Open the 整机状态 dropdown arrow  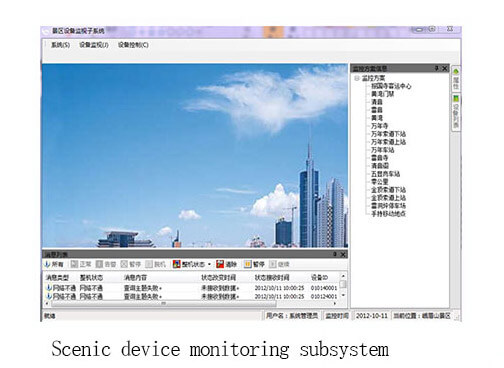pyautogui.click(x=209, y=264)
